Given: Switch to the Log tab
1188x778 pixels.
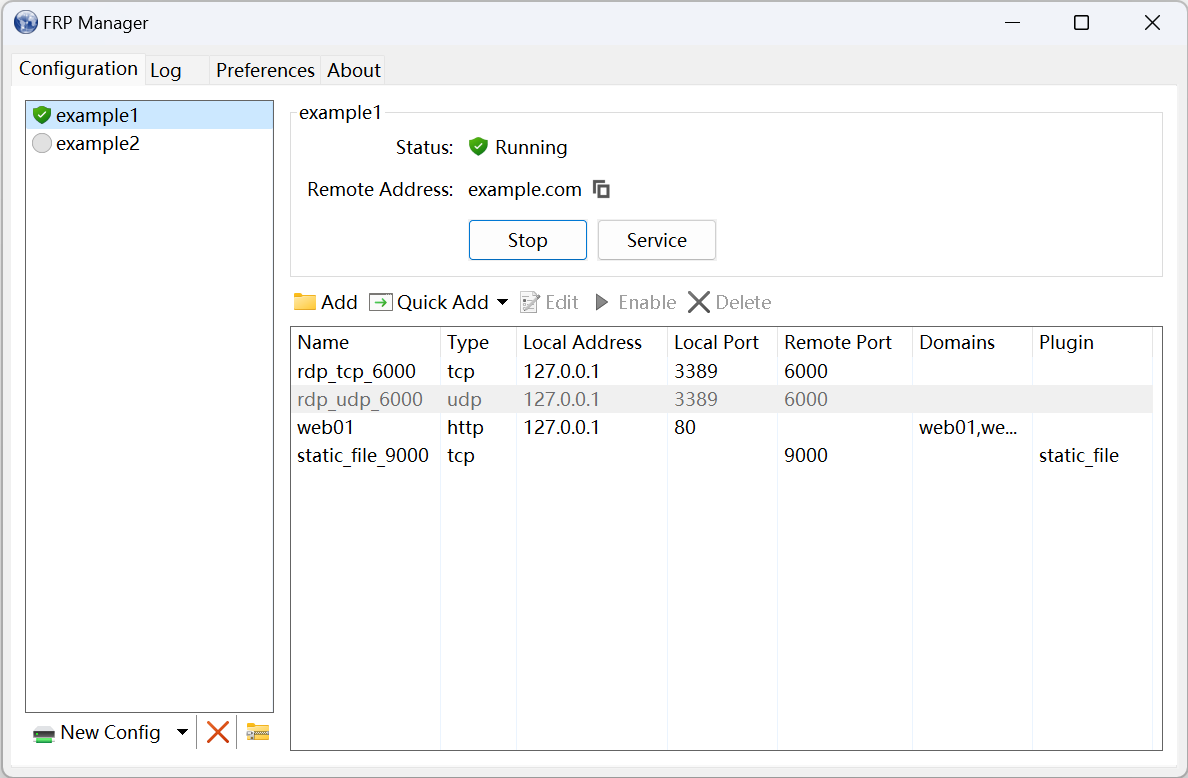Looking at the screenshot, I should 166,70.
